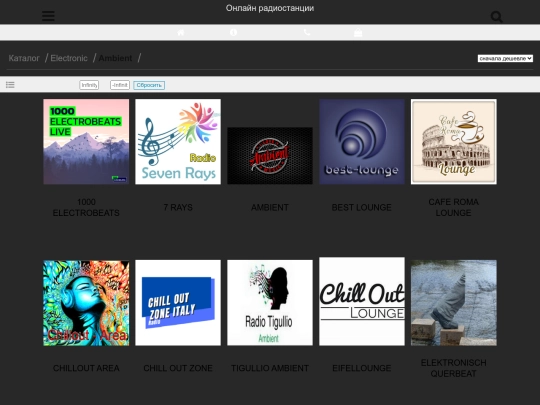Open Electronic breadcrumb link

tap(69, 58)
